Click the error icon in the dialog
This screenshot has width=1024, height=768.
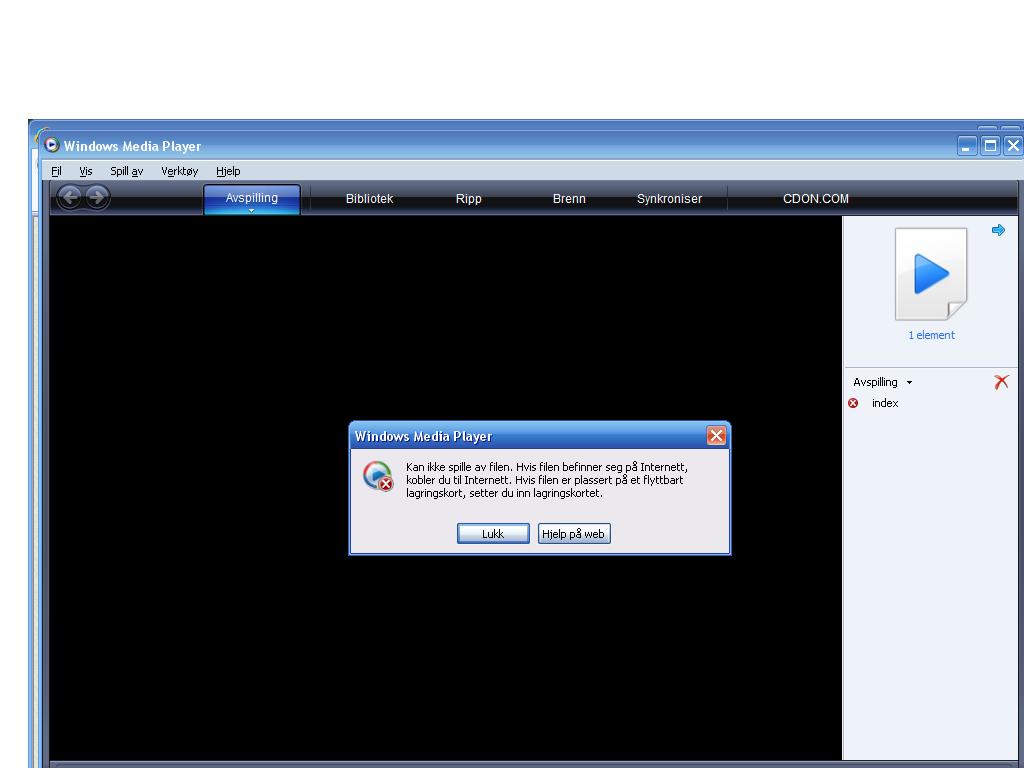(378, 476)
